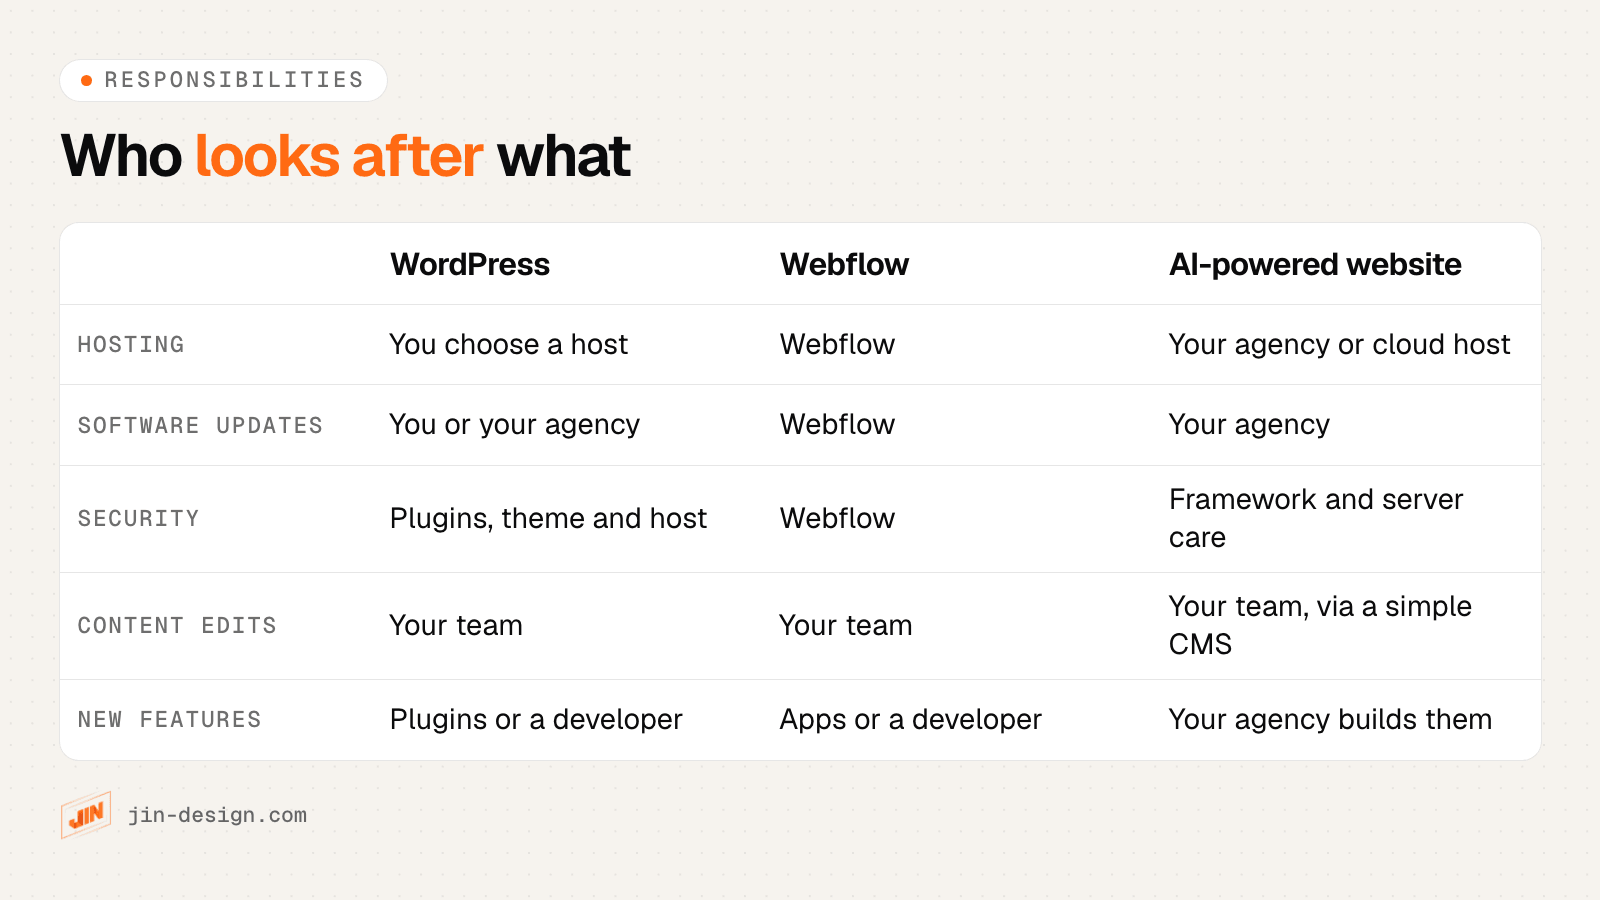Click the CONTENT EDITS row label
Screen dimensions: 1600x900
pyautogui.click(x=177, y=626)
